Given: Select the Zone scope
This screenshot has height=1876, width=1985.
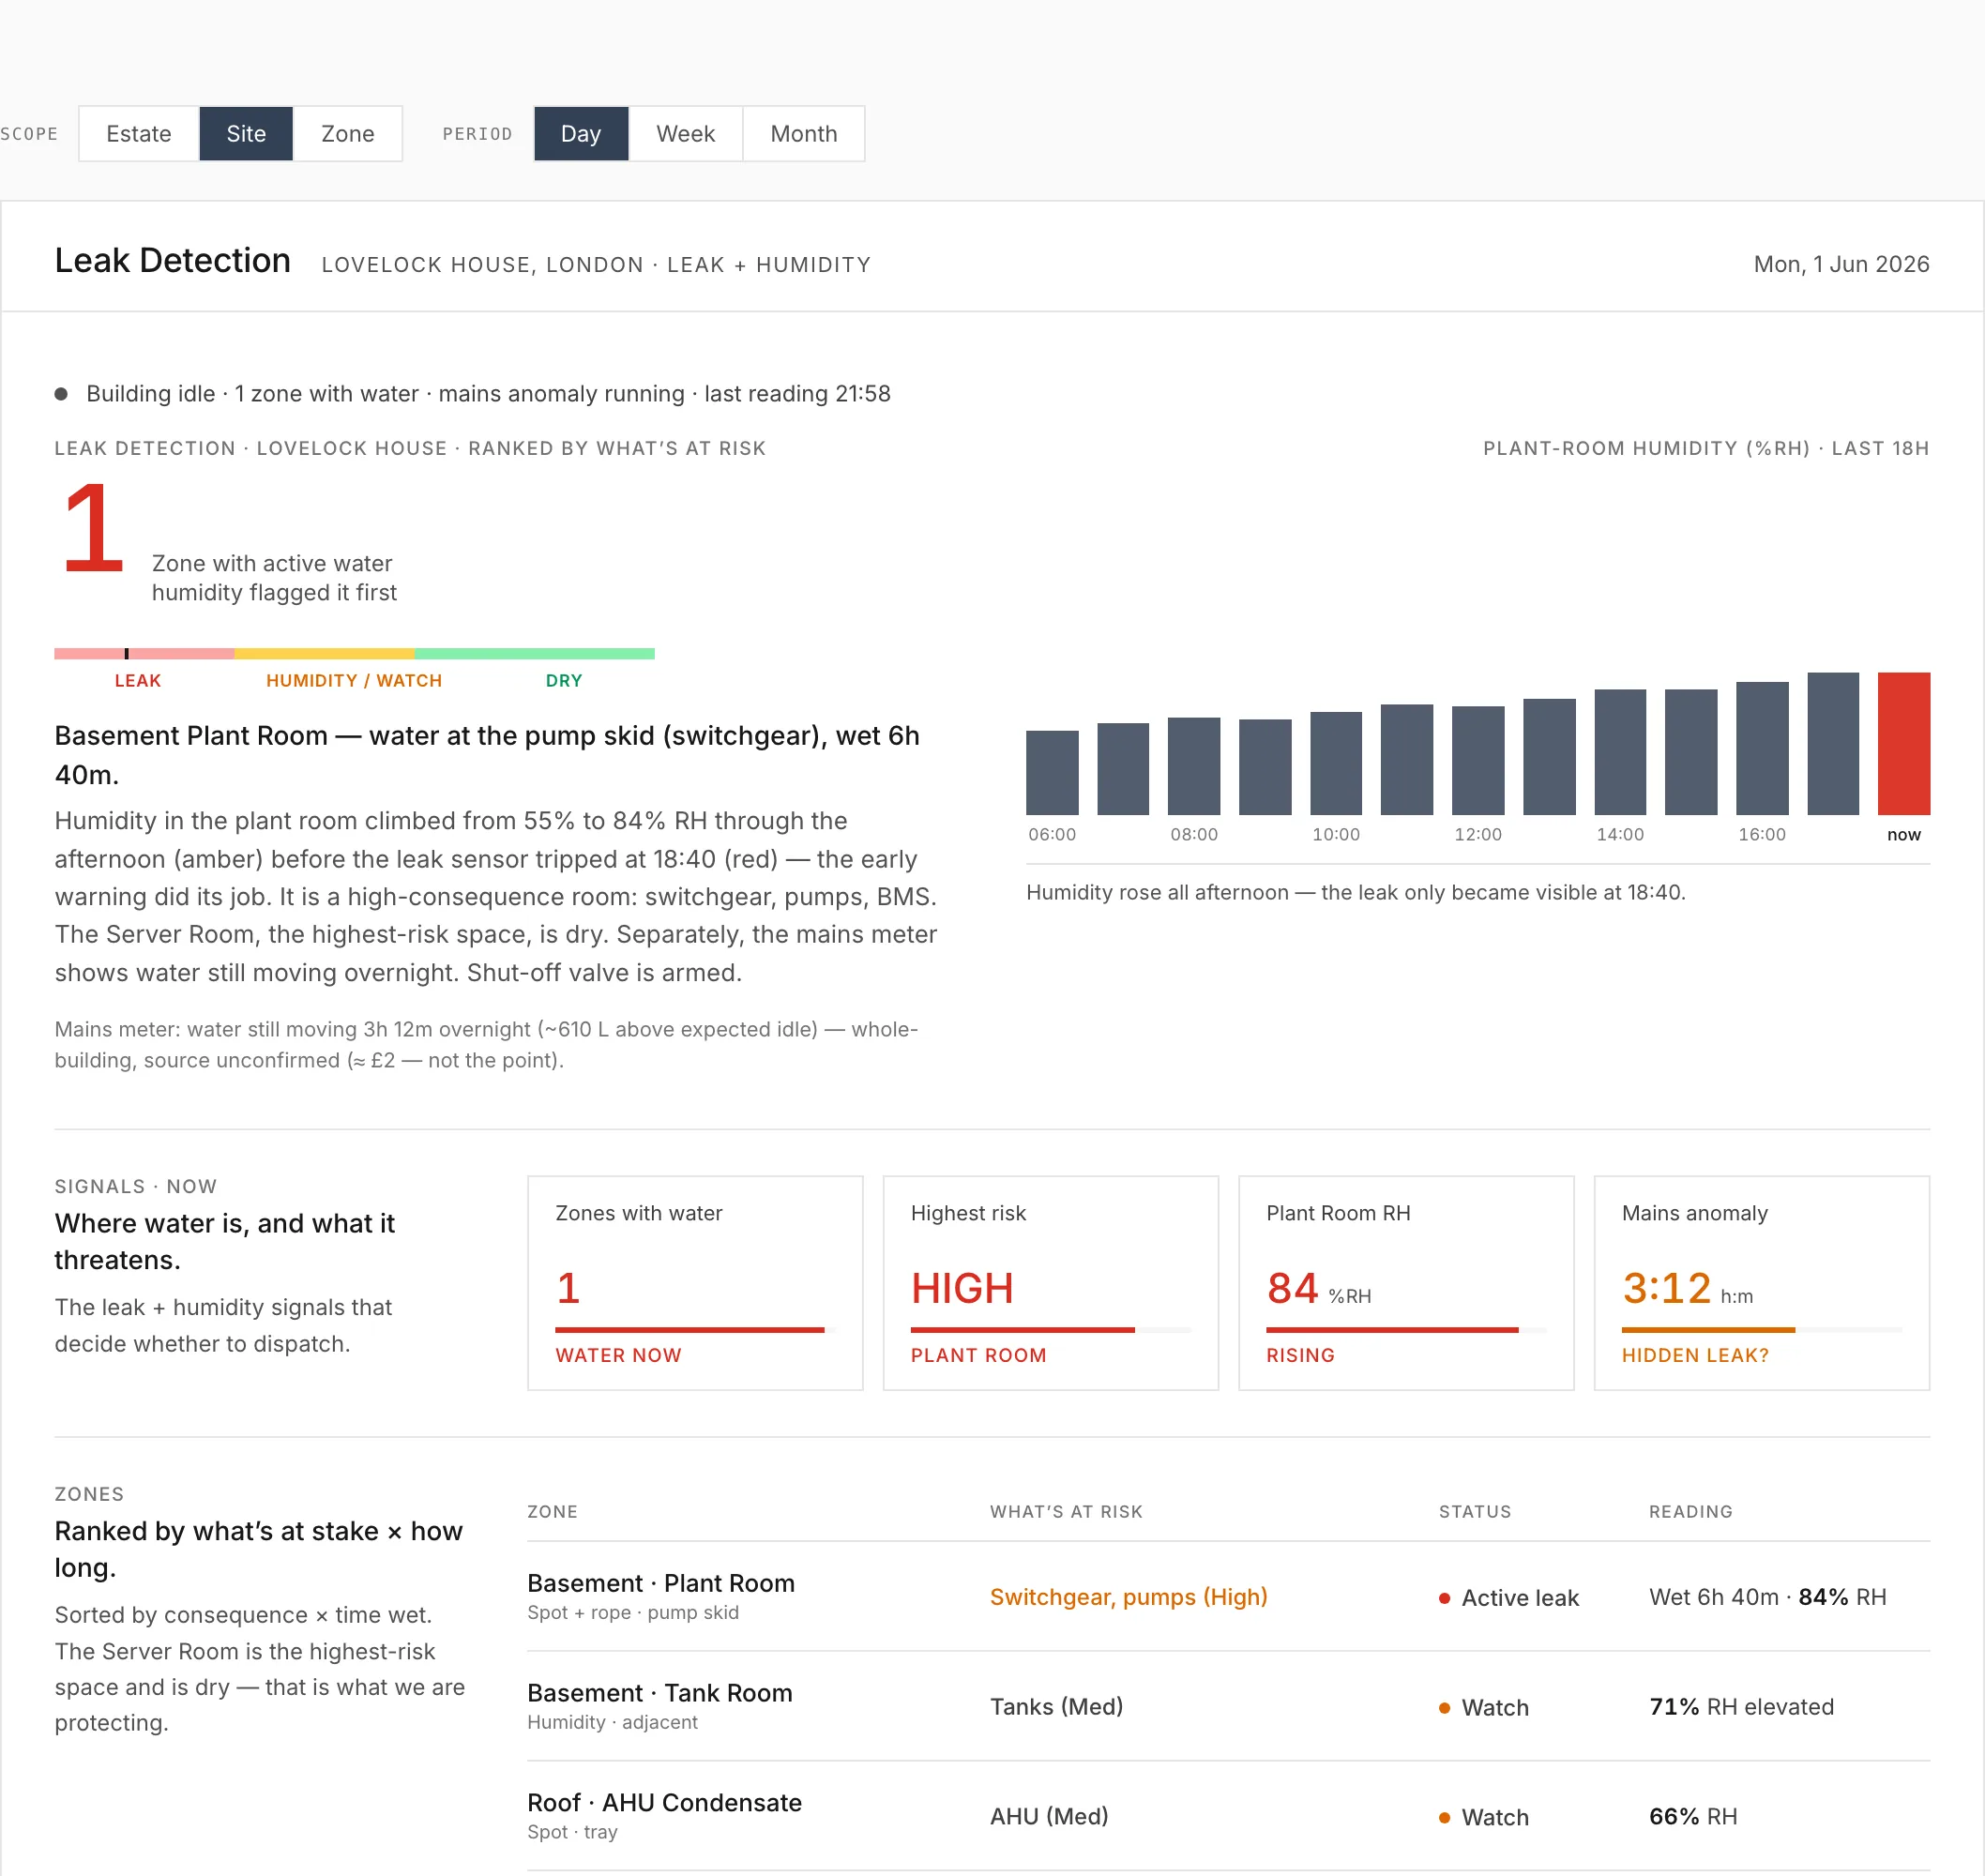Looking at the screenshot, I should coord(347,134).
